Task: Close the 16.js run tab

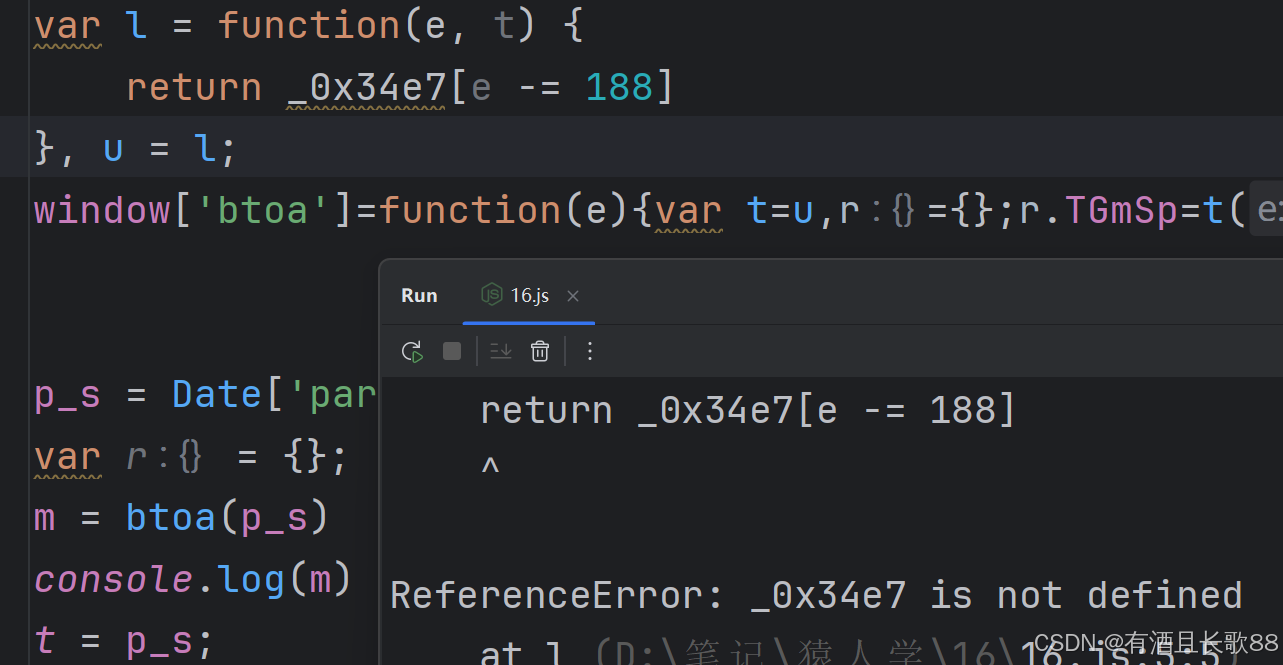Action: (573, 296)
